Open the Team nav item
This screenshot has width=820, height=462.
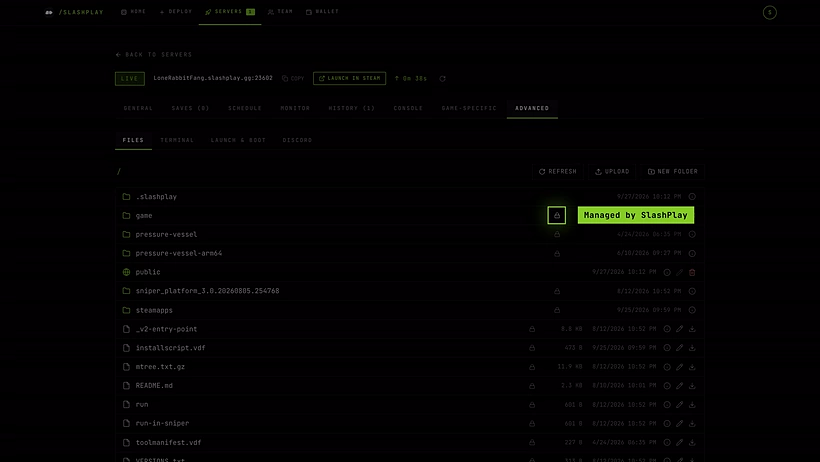280,12
